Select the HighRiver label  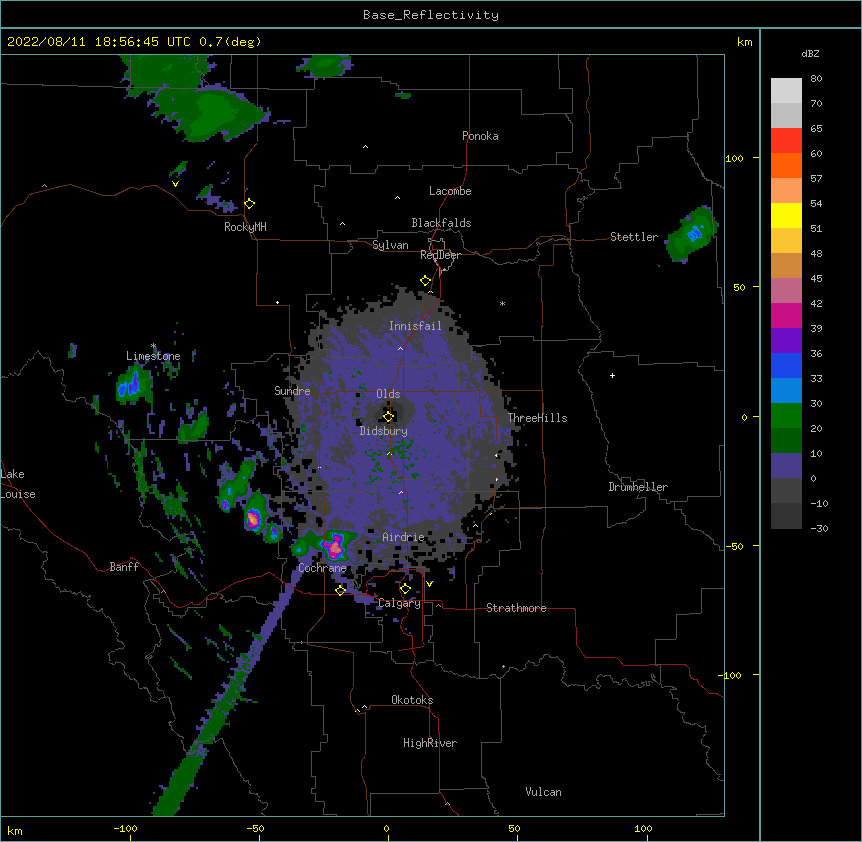coord(430,743)
